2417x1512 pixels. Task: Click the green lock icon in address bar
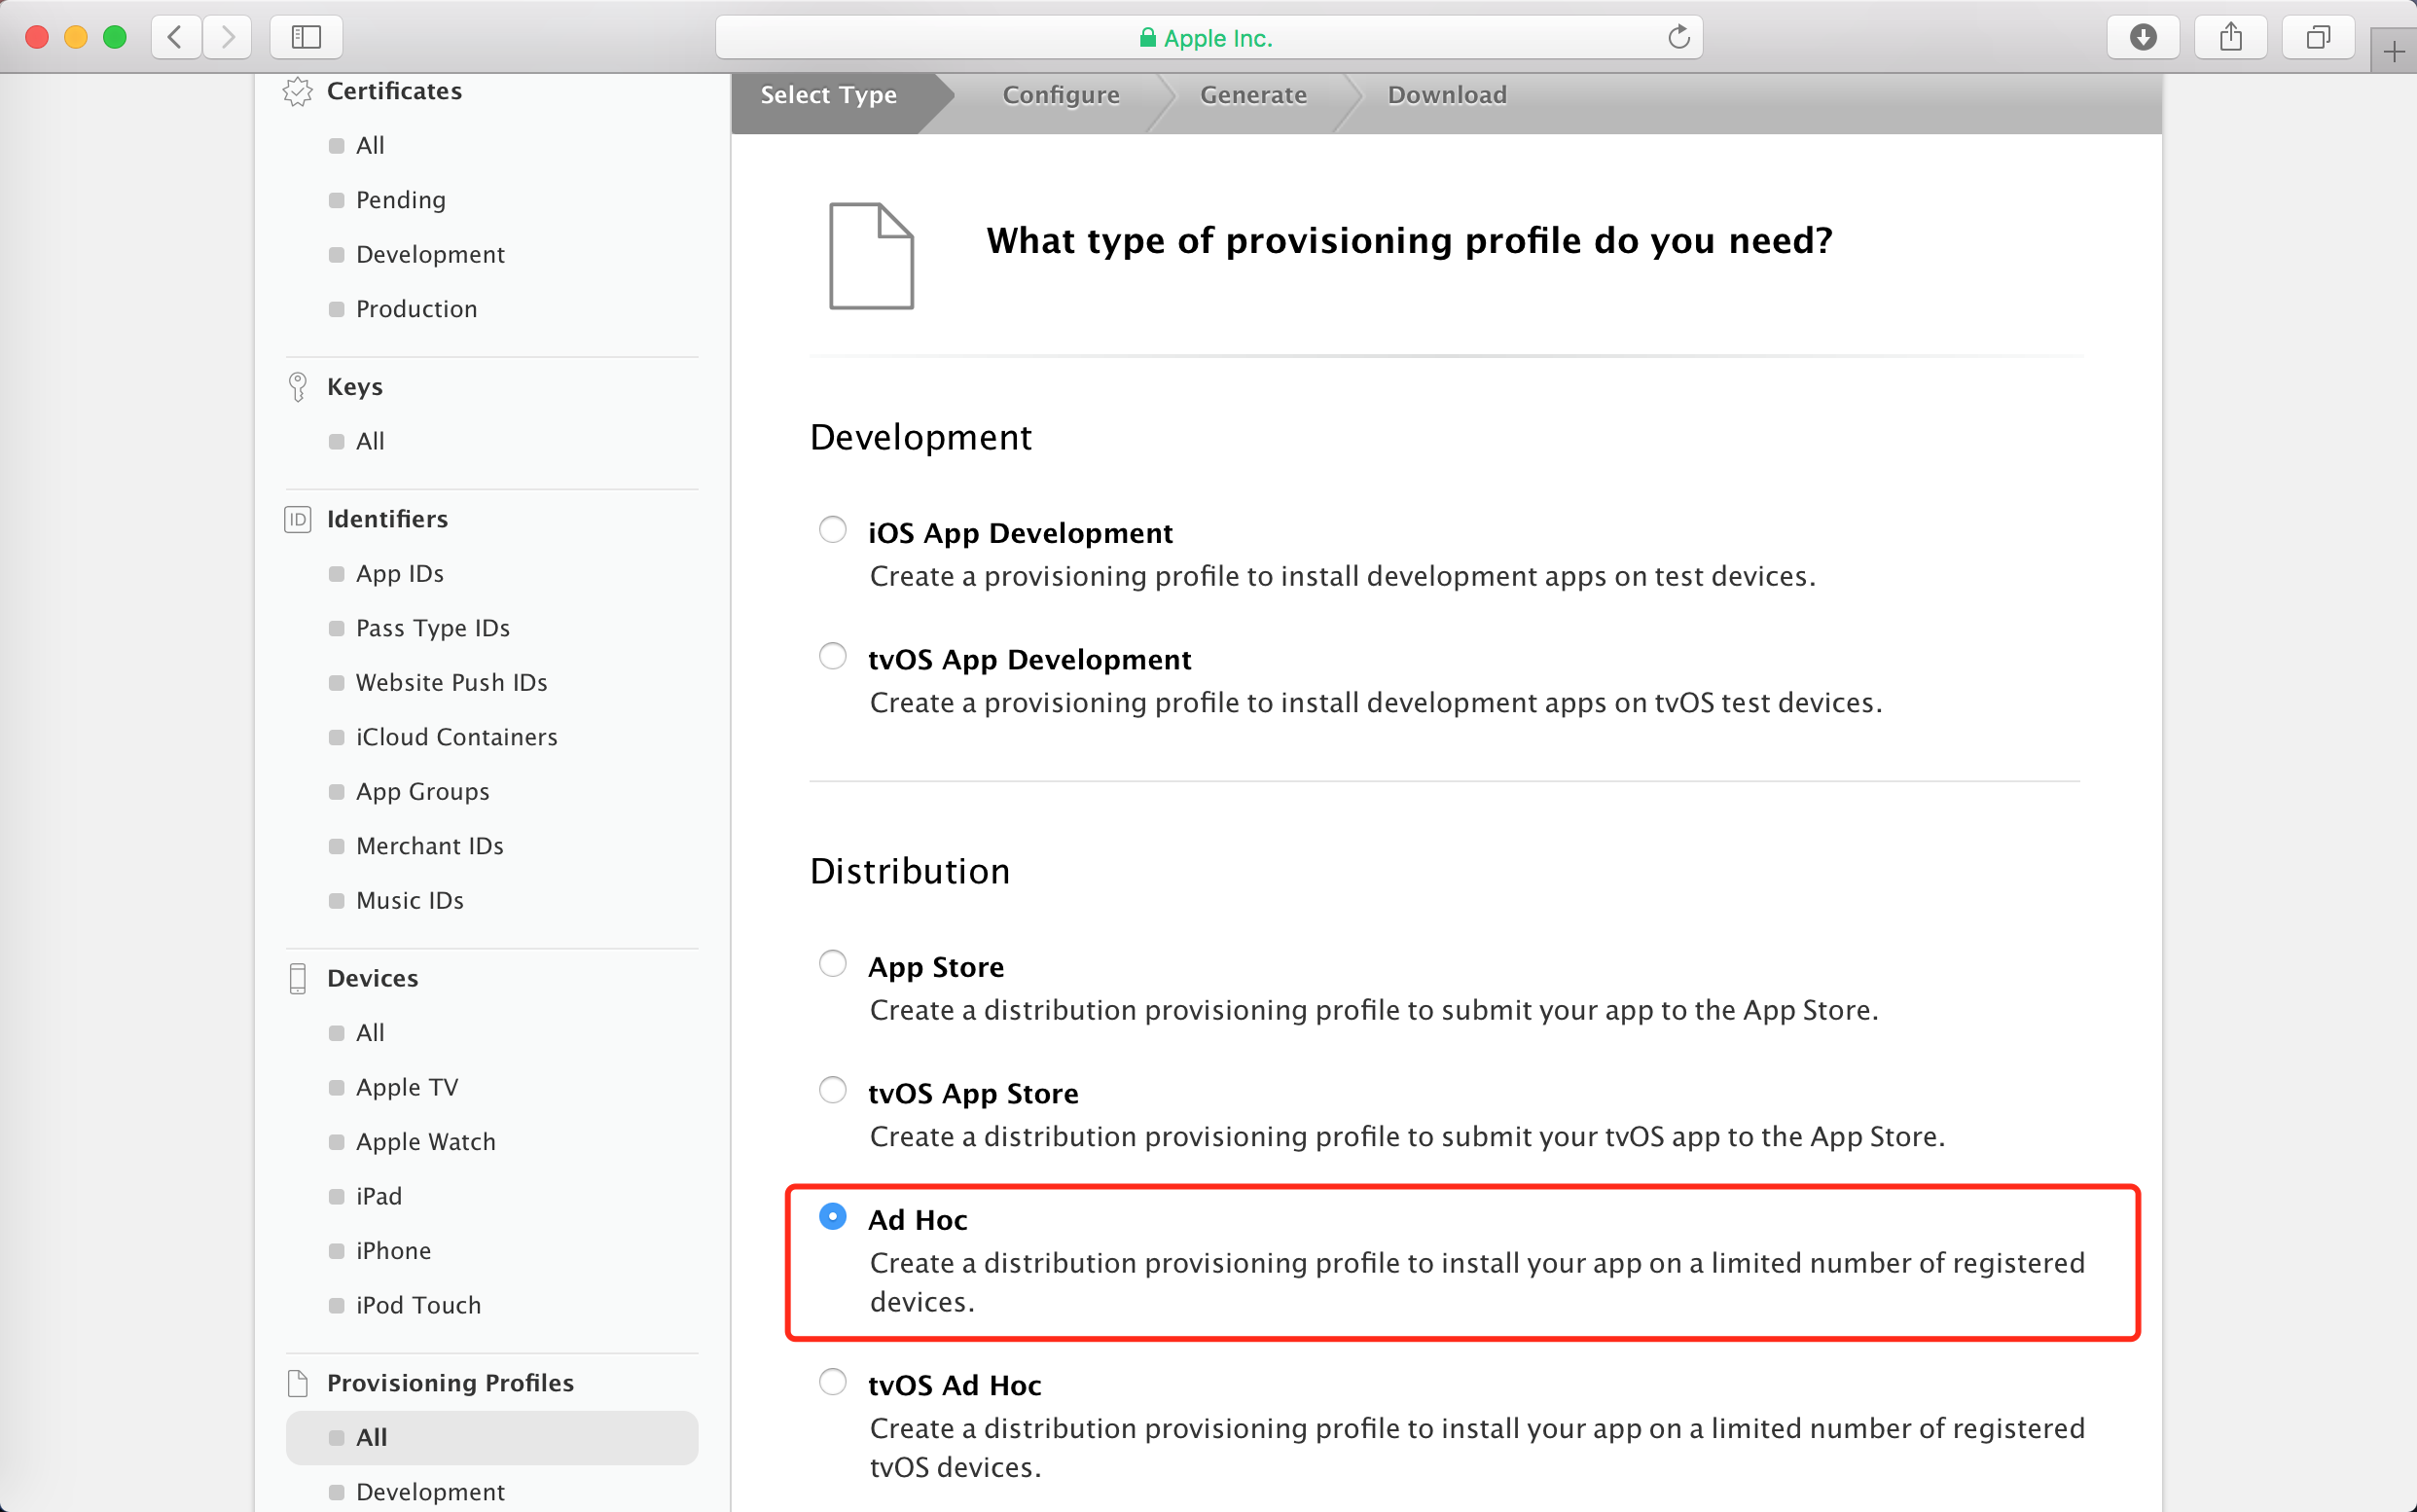[1148, 38]
